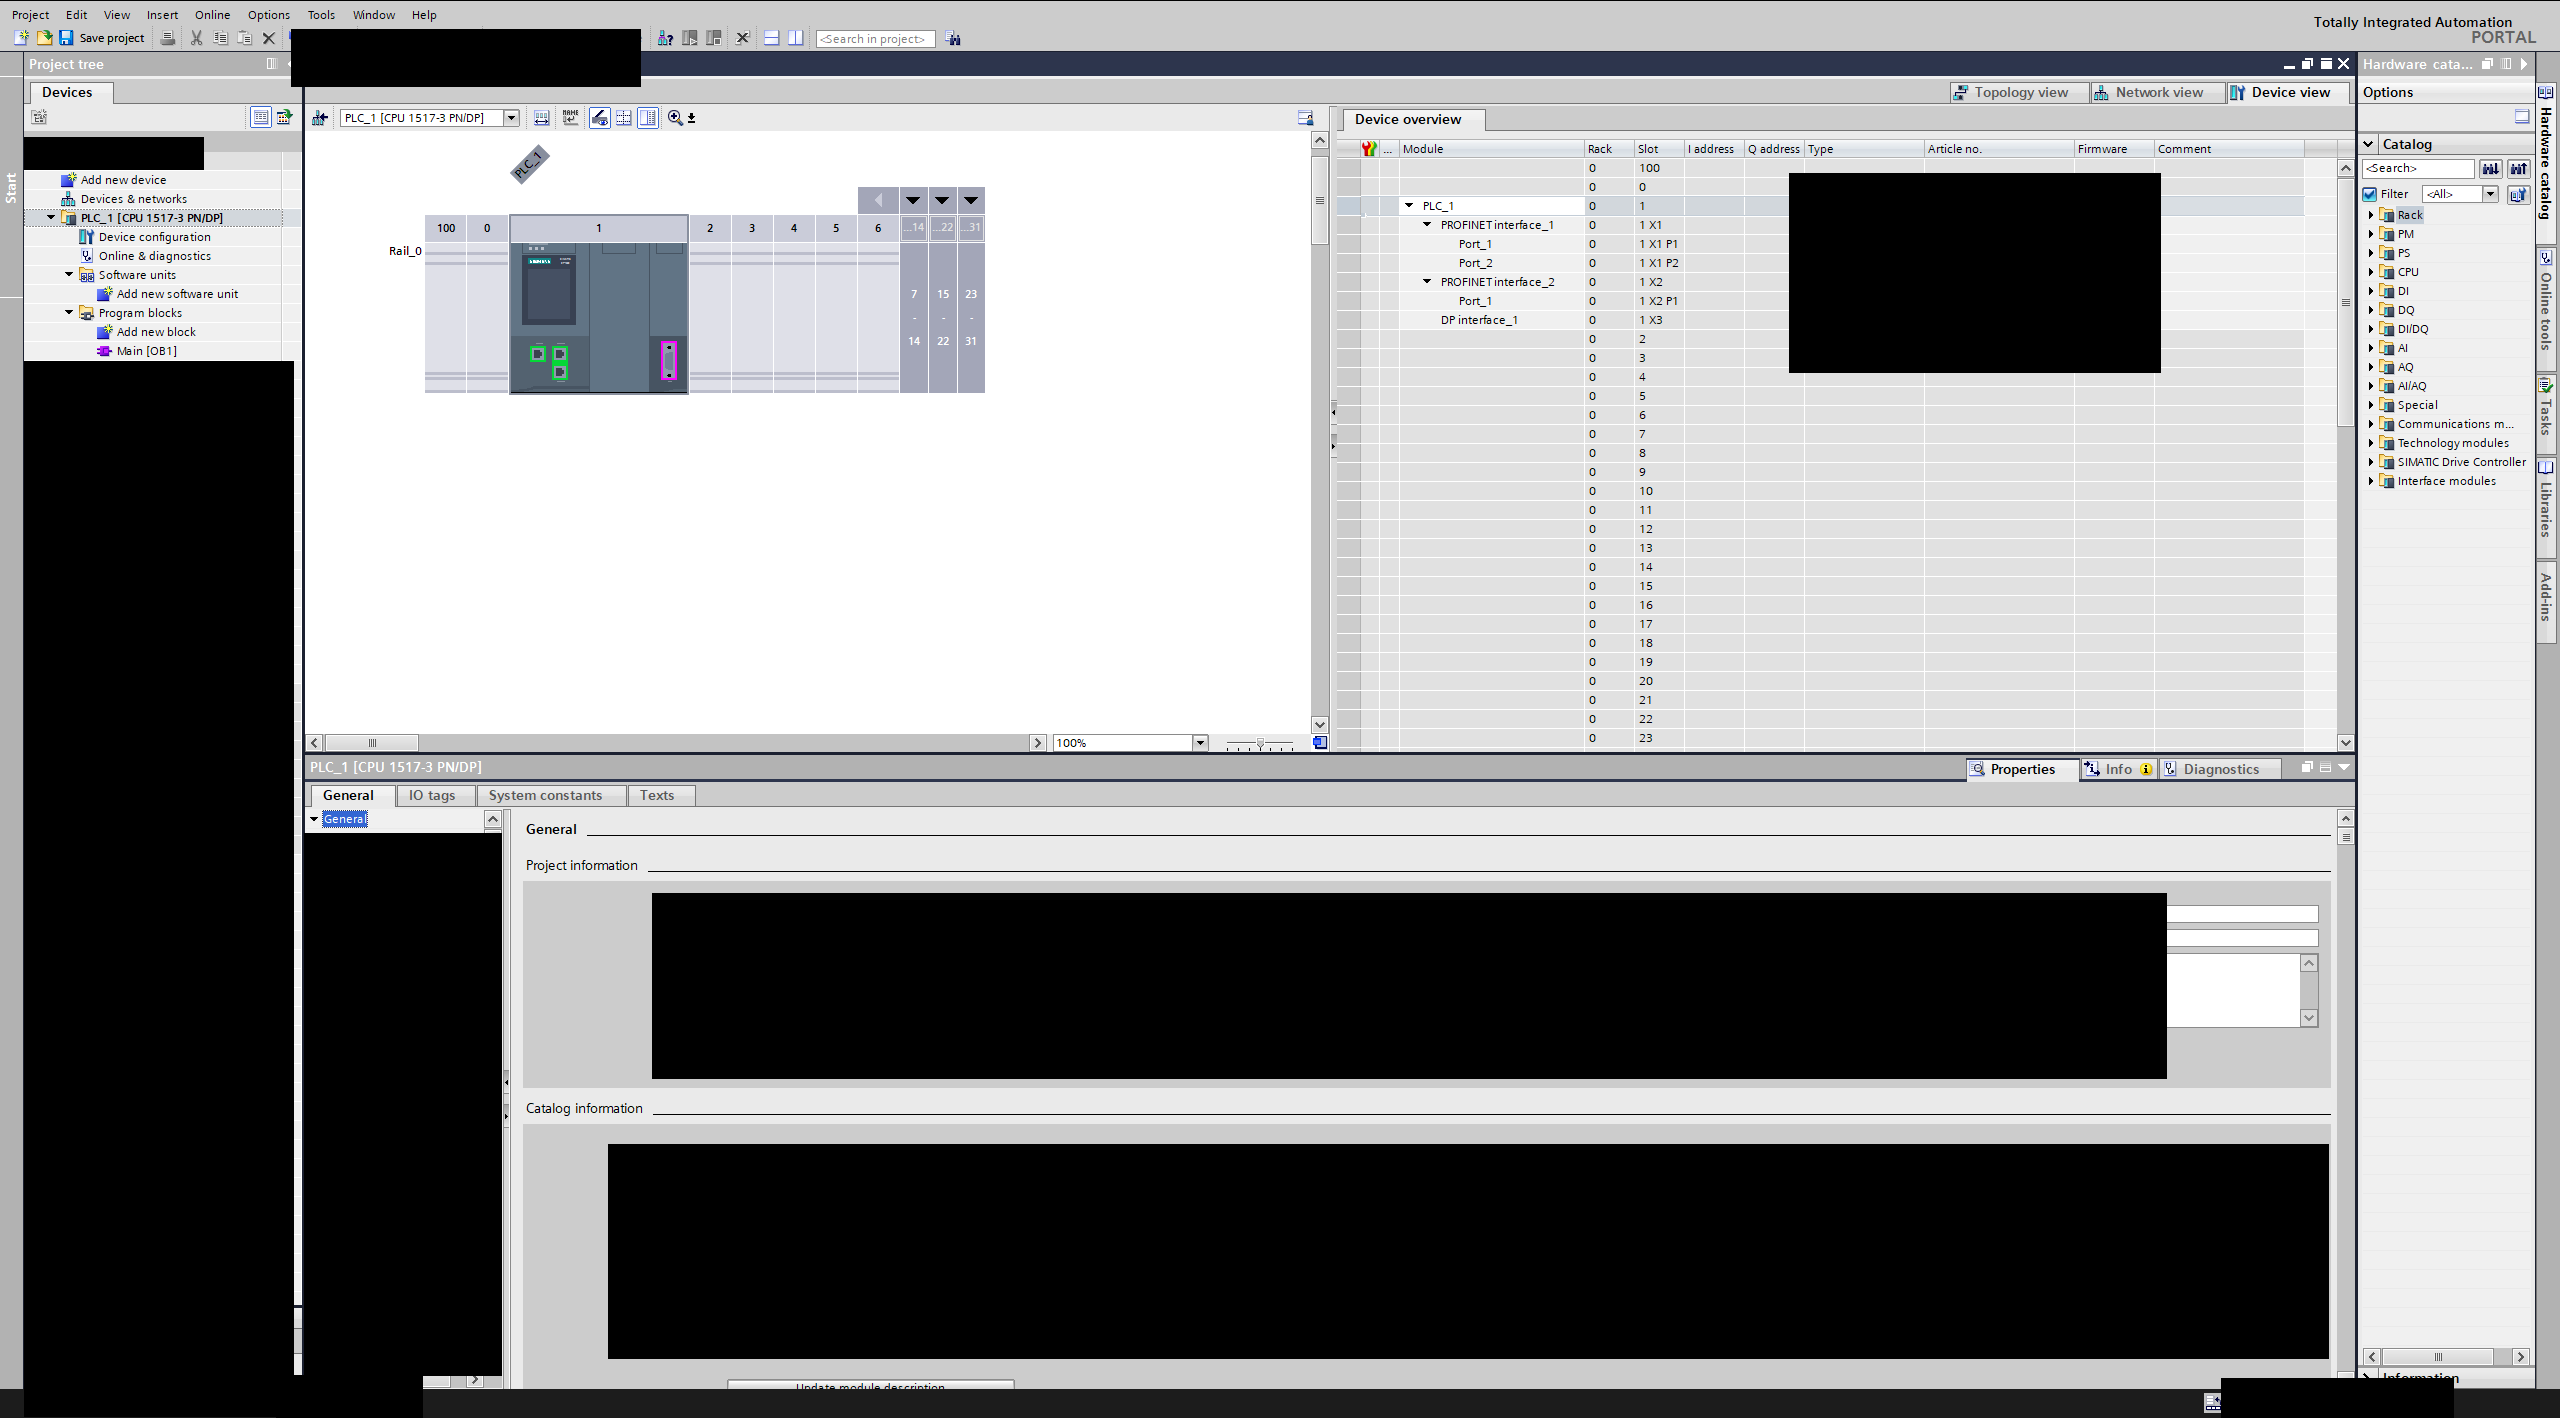Screen dimensions: 2560x1418
Task: Click the Paste icon in toolbar
Action: click(x=244, y=38)
